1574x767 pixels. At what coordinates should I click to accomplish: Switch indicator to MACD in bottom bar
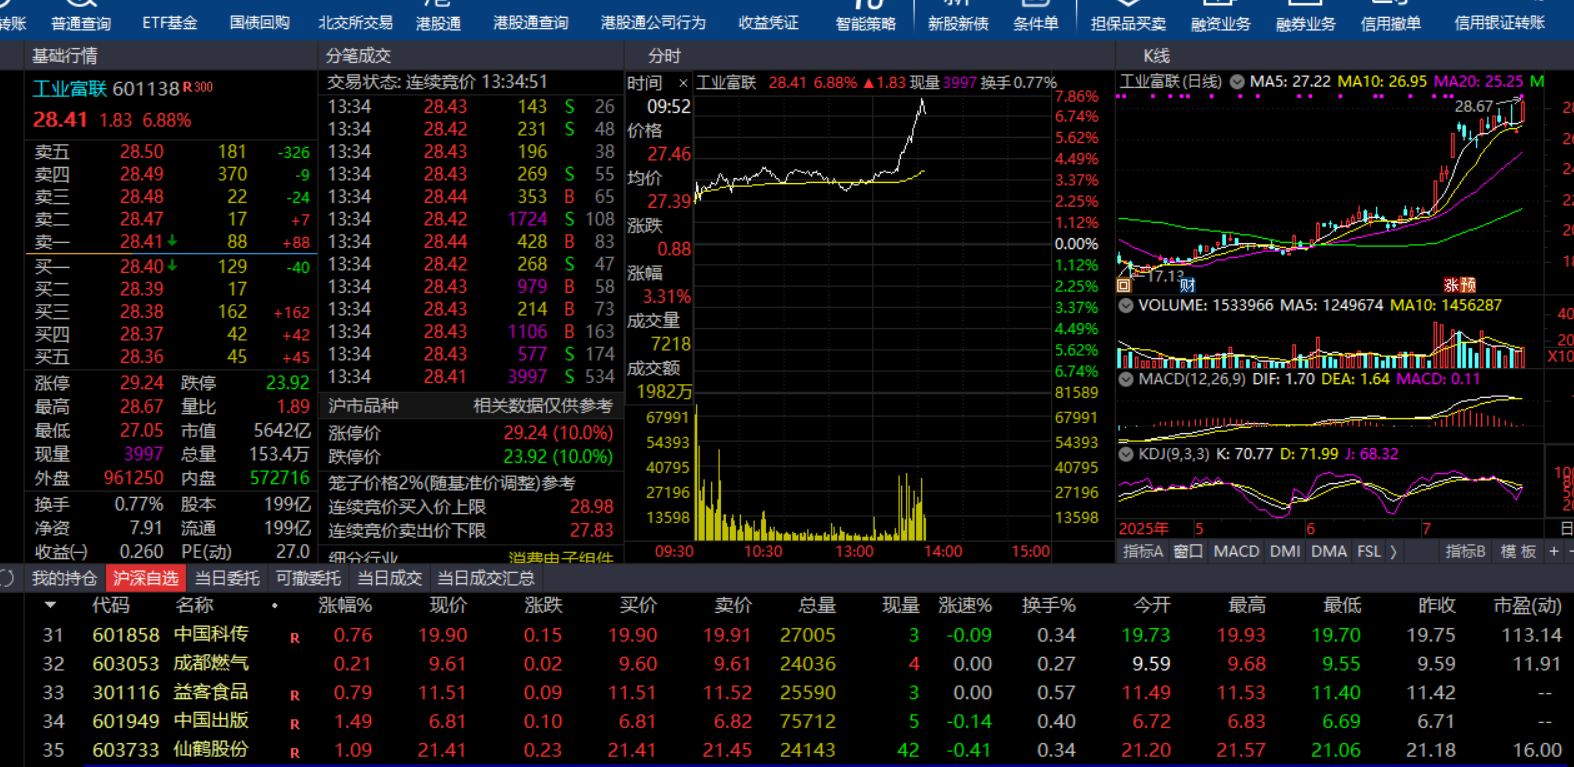(x=1236, y=551)
